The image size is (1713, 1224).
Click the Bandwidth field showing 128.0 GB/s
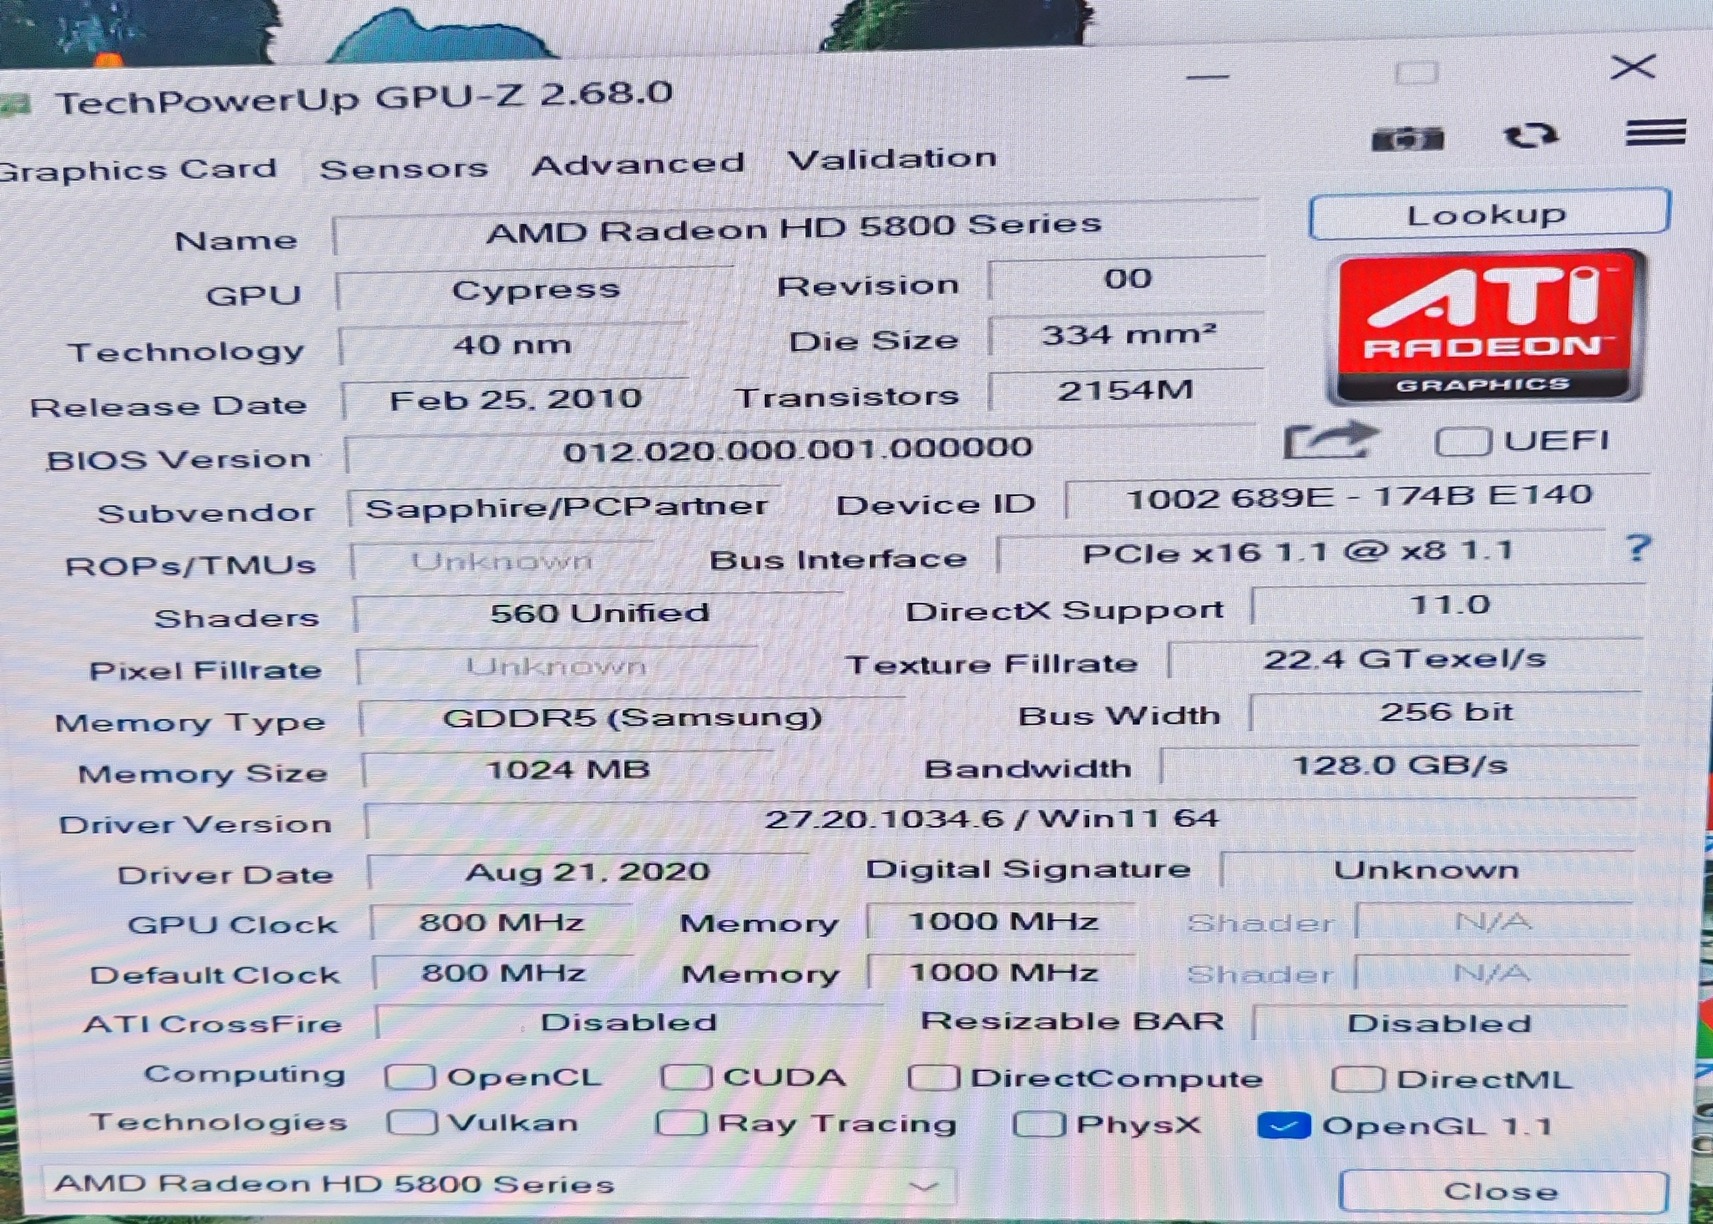(x=1399, y=766)
